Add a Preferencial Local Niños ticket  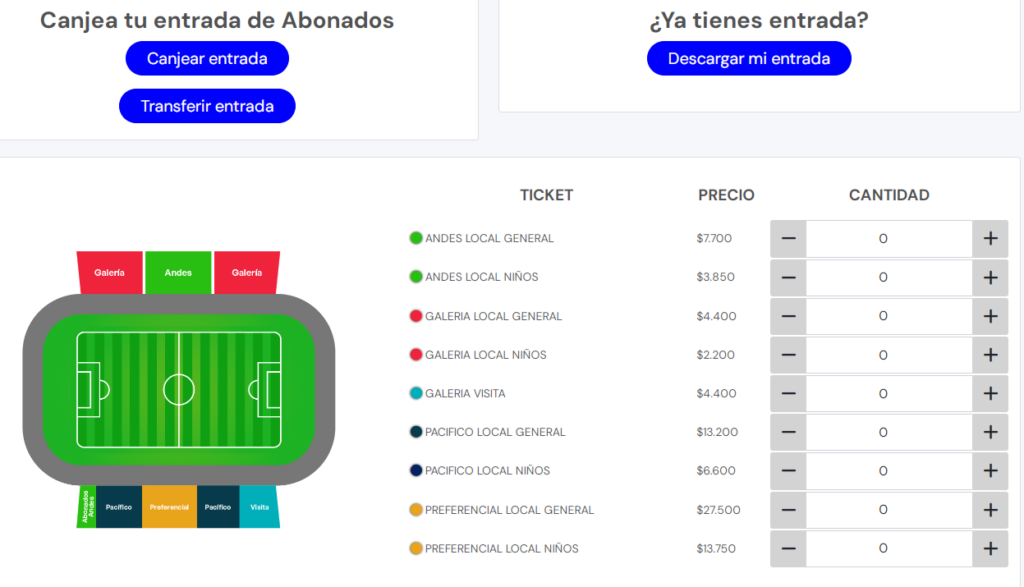coord(990,548)
